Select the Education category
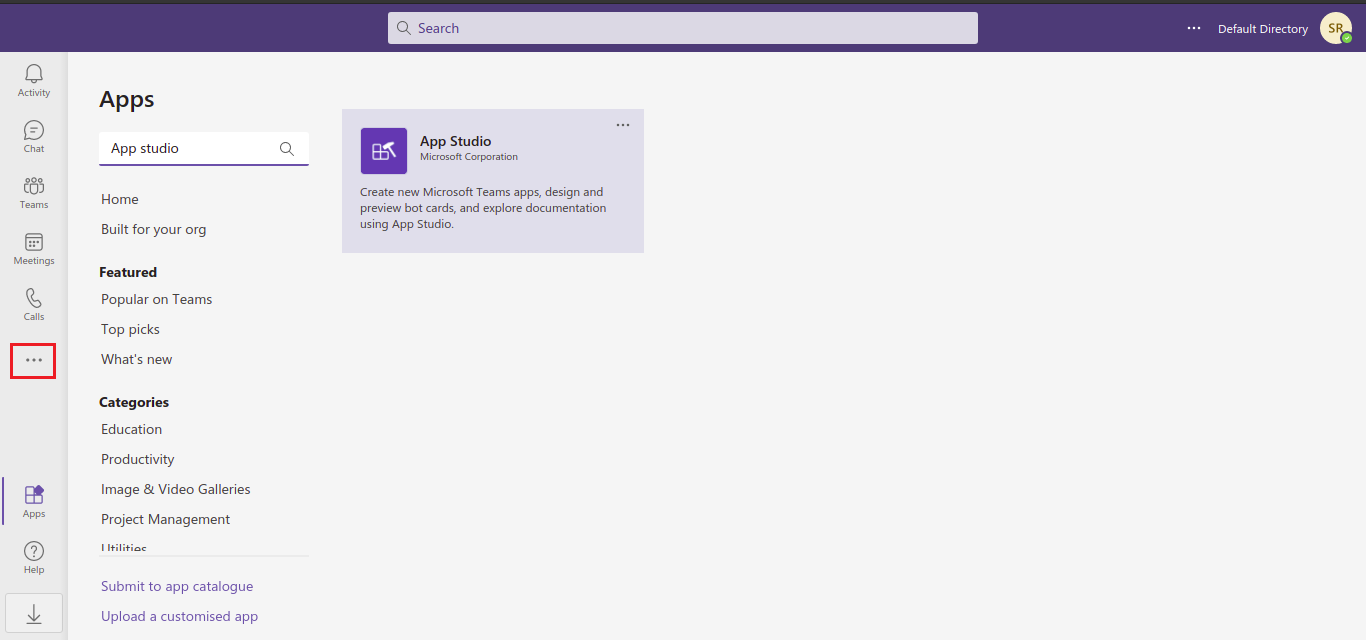This screenshot has width=1366, height=640. [131, 429]
